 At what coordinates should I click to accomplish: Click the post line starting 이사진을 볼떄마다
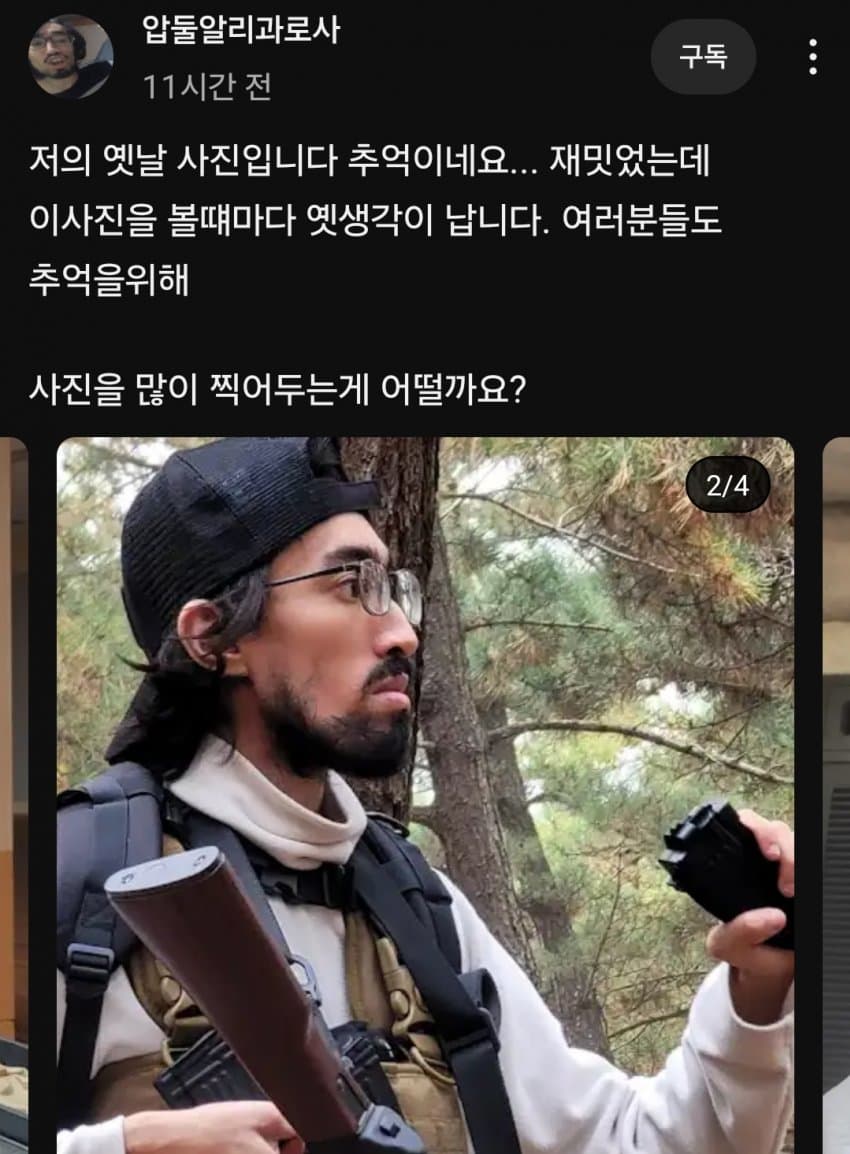point(375,219)
